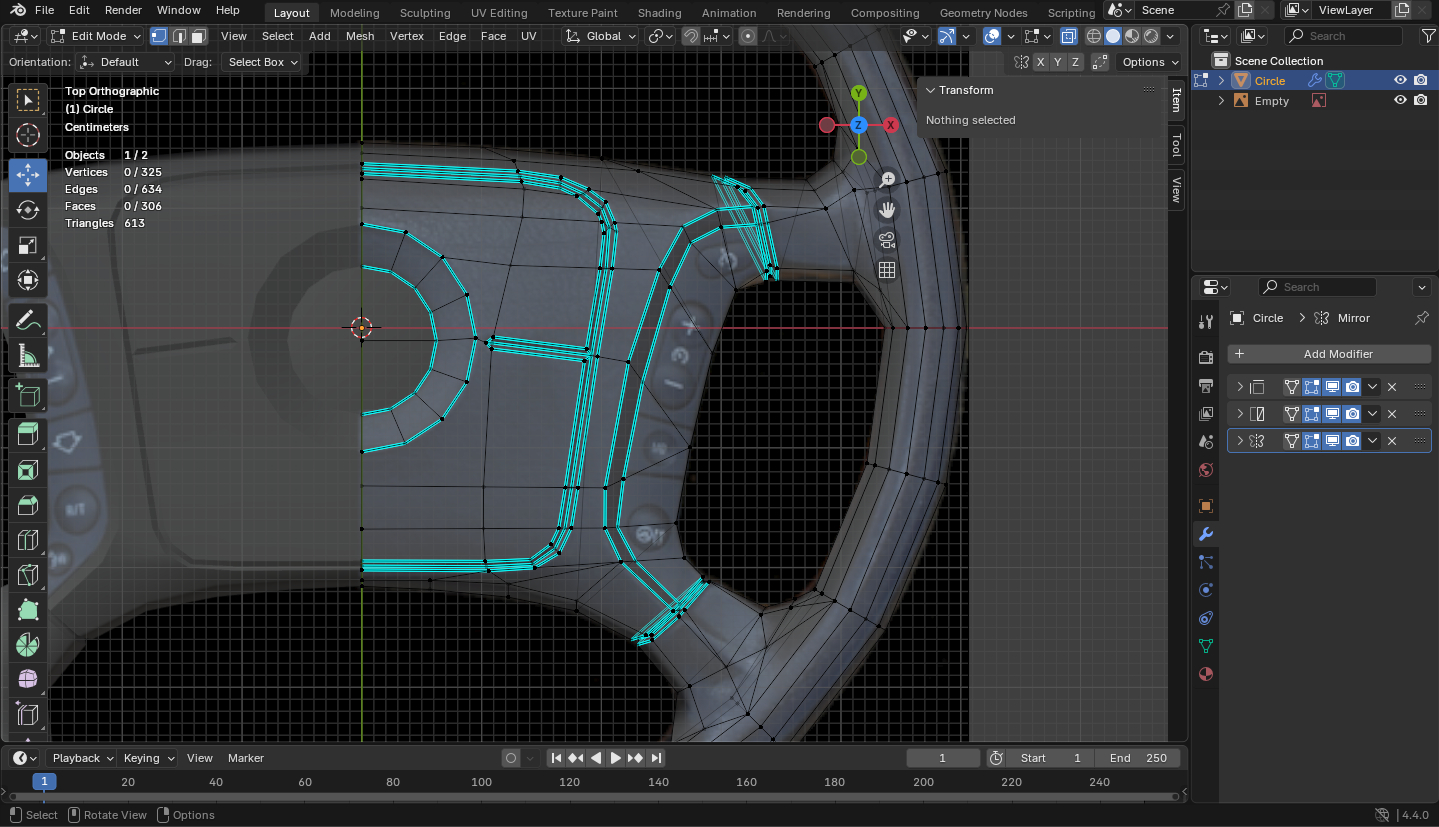The height and width of the screenshot is (827, 1439).
Task: Switch to the UV Editing workspace tab
Action: coord(498,13)
